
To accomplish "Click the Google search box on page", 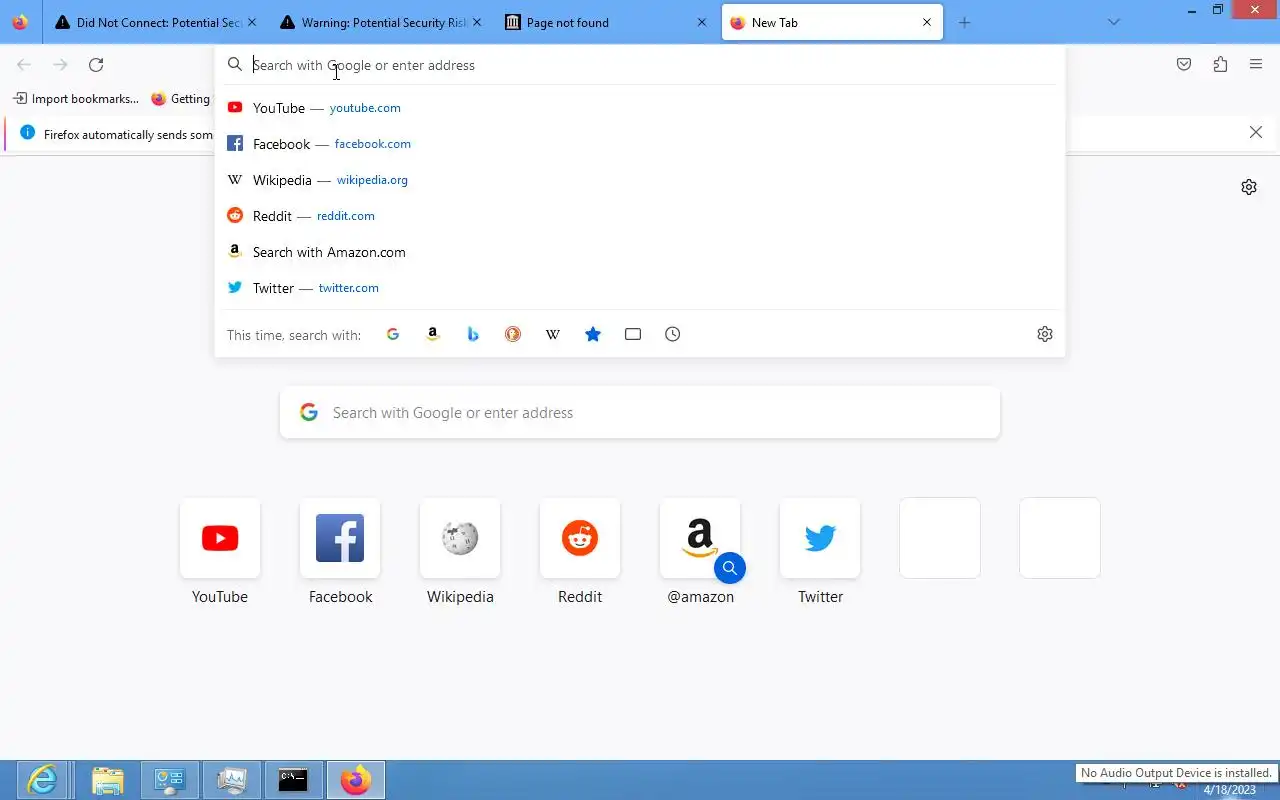I will [x=640, y=412].
